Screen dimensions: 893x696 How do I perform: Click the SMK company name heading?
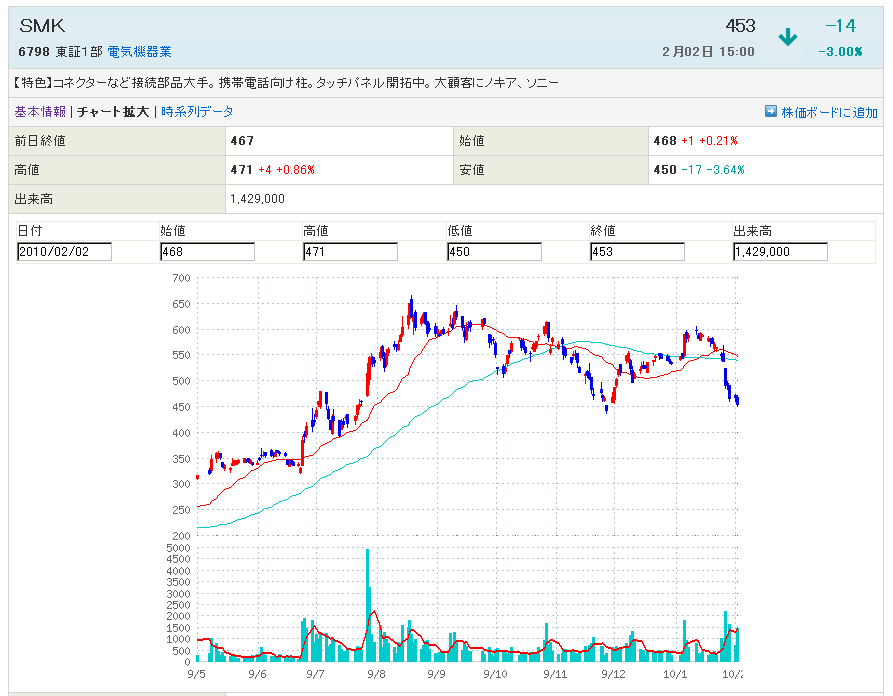point(42,26)
